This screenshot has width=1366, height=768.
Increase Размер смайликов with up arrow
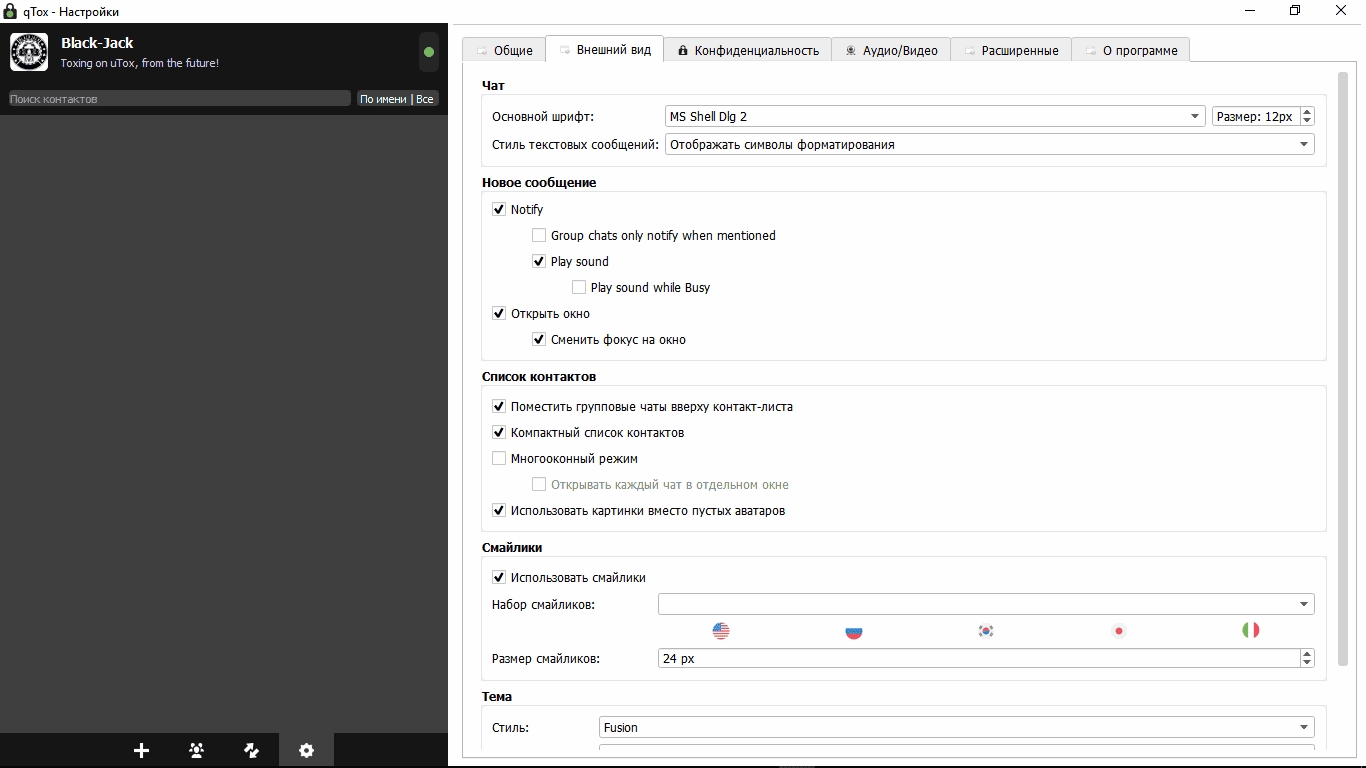coord(1307,654)
